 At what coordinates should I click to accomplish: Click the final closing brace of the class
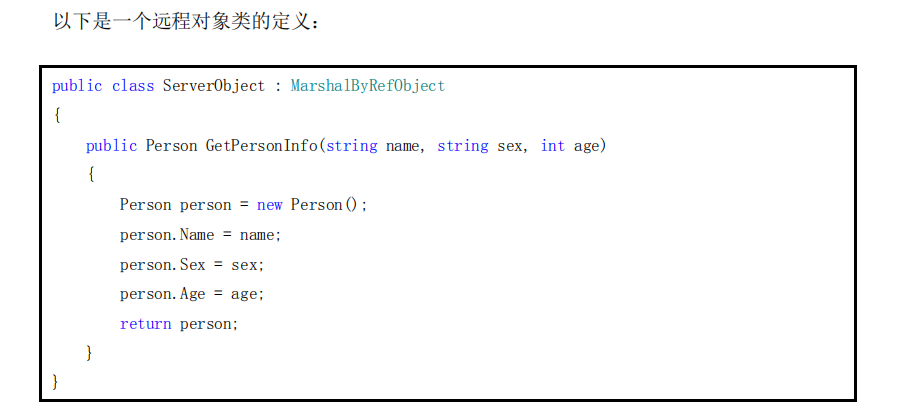click(56, 382)
